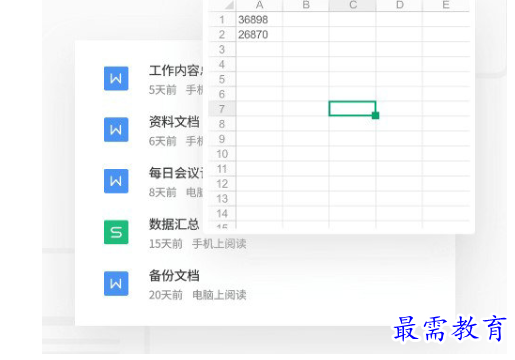This screenshot has height=360, width=515.
Task: Open the 每日会议 document title
Action: click(176, 173)
